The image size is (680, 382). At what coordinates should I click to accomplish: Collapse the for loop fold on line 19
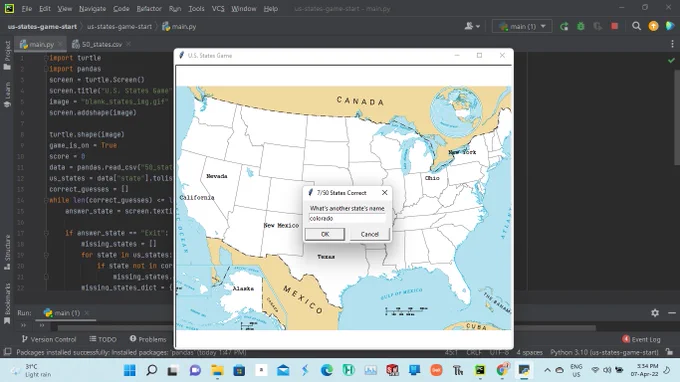pos(46,255)
